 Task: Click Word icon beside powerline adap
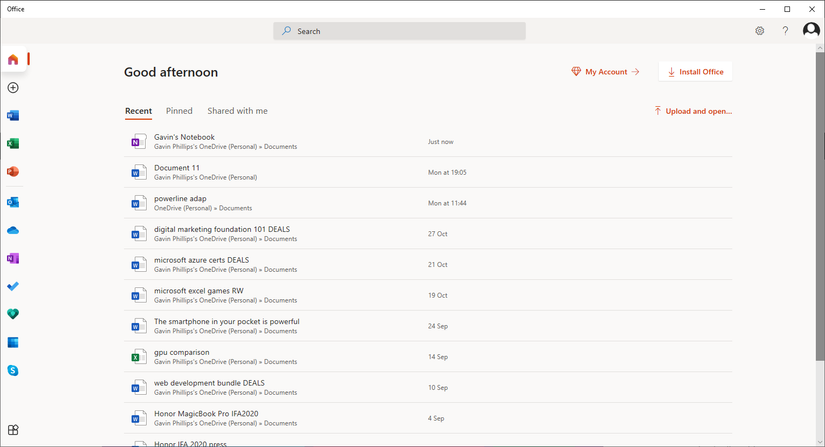pos(138,203)
